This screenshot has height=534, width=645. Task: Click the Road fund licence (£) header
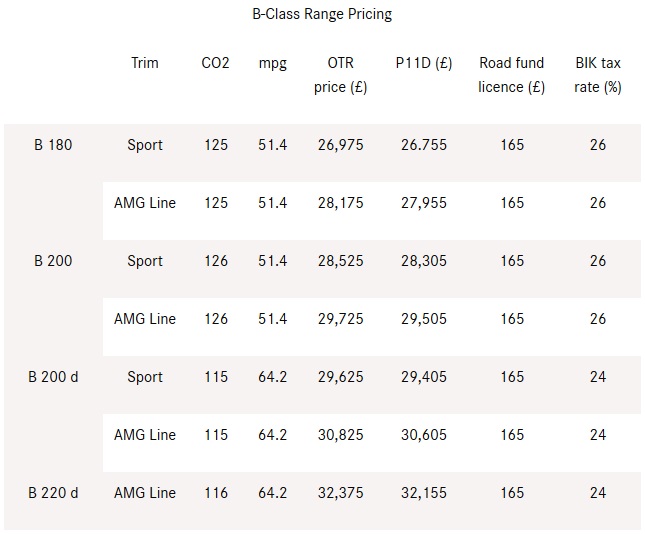point(512,75)
